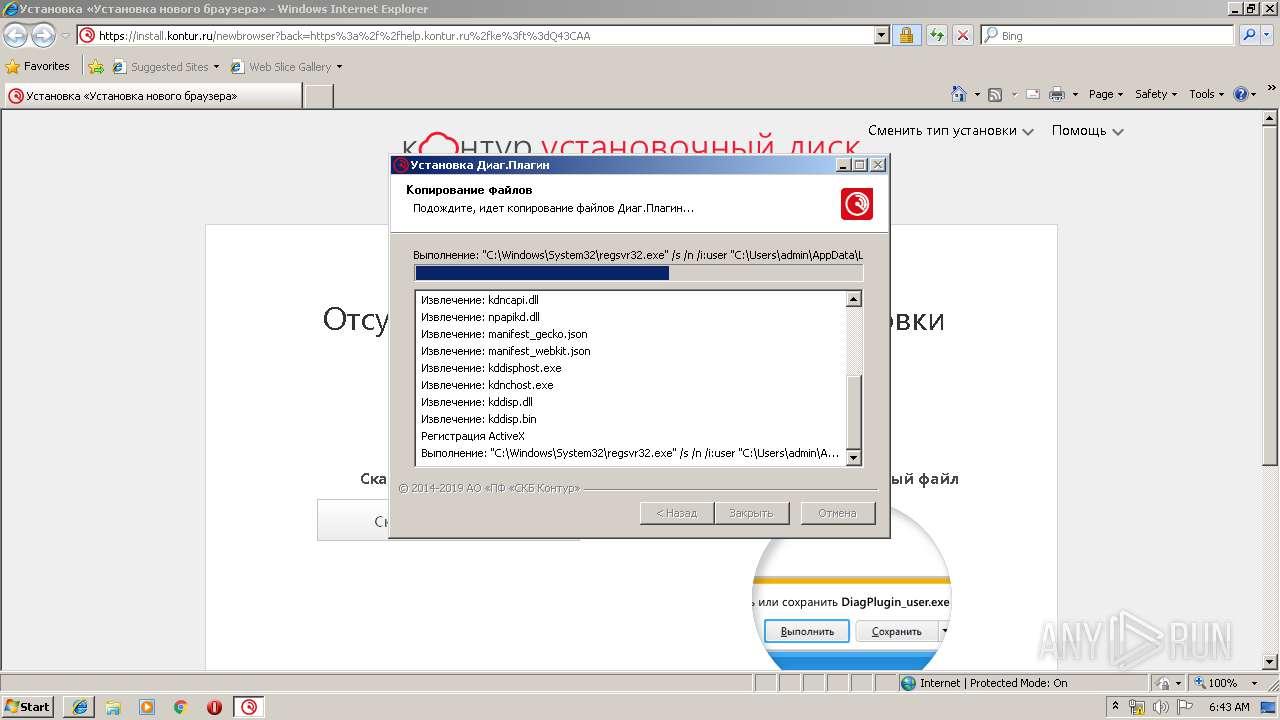1280x720 pixels.
Task: Open the address bar URL dropdown
Action: pyautogui.click(x=881, y=36)
